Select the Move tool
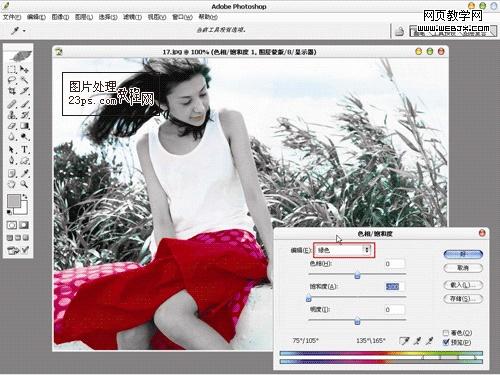Image resolution: width=500 pixels, height=375 pixels. tap(24, 69)
